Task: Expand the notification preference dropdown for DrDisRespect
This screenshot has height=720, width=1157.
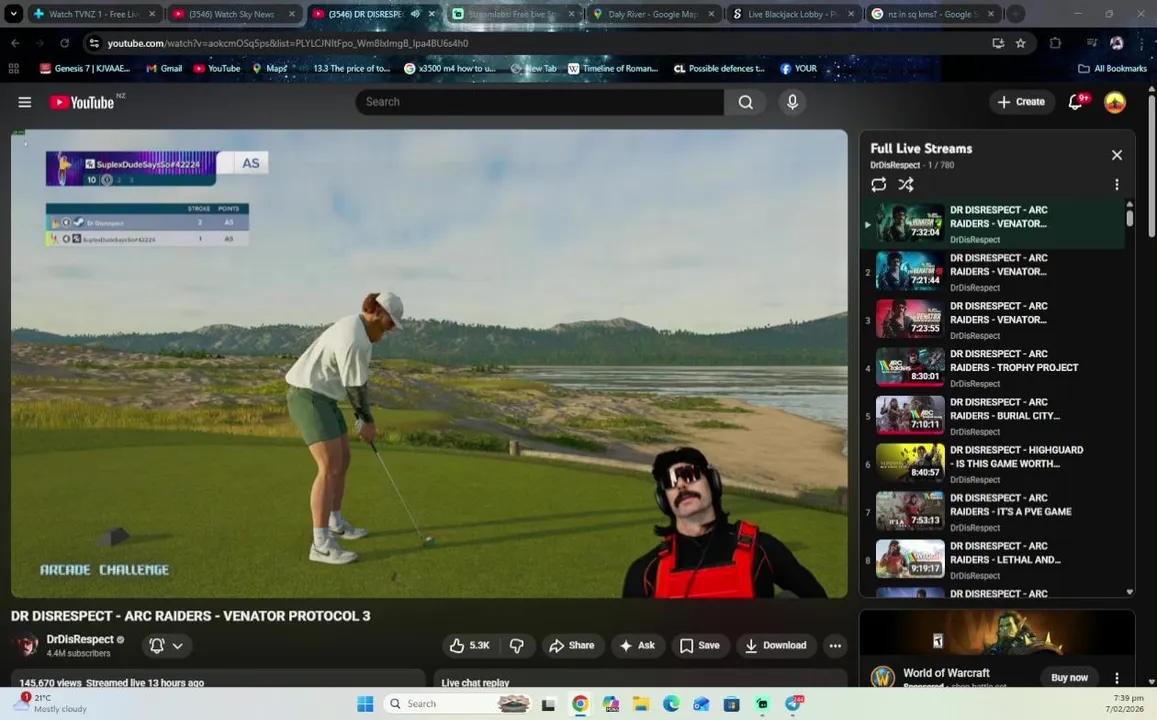Action: 167,645
